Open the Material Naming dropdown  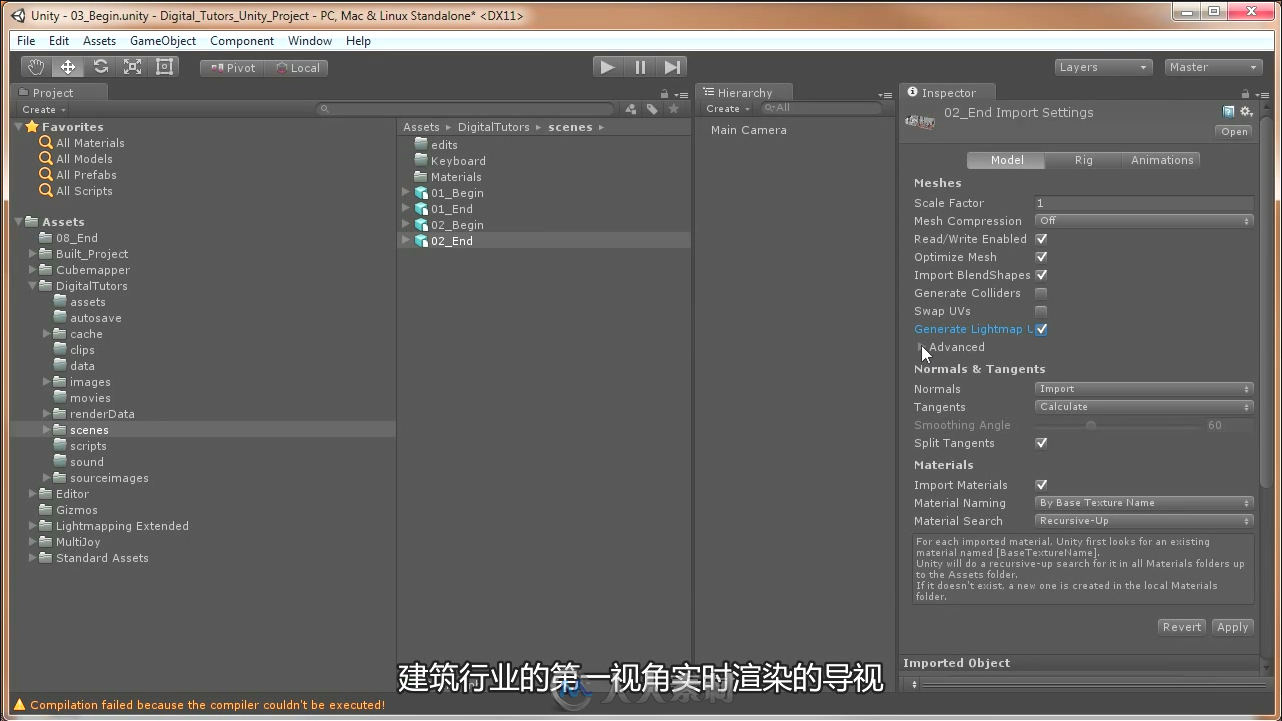coord(1144,503)
